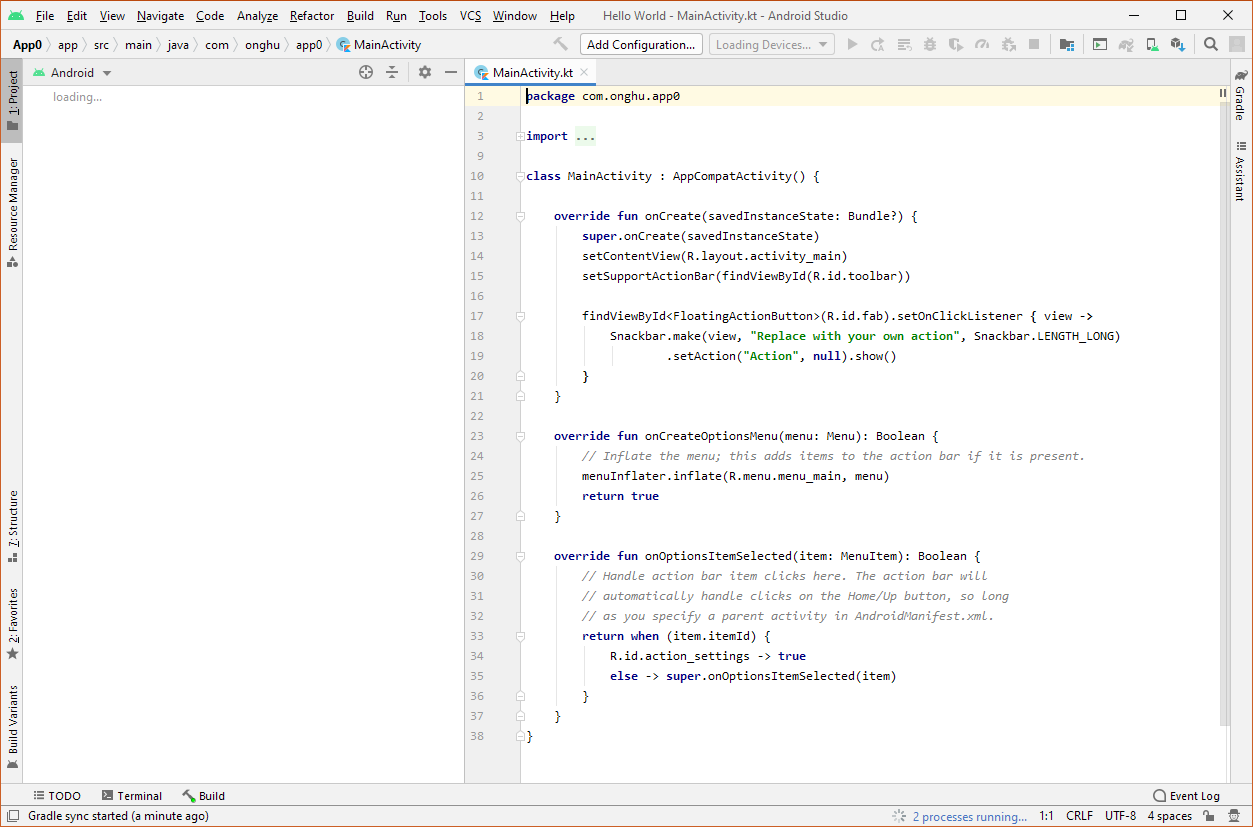Click the '2 processes running' link
The image size is (1253, 827).
[968, 816]
